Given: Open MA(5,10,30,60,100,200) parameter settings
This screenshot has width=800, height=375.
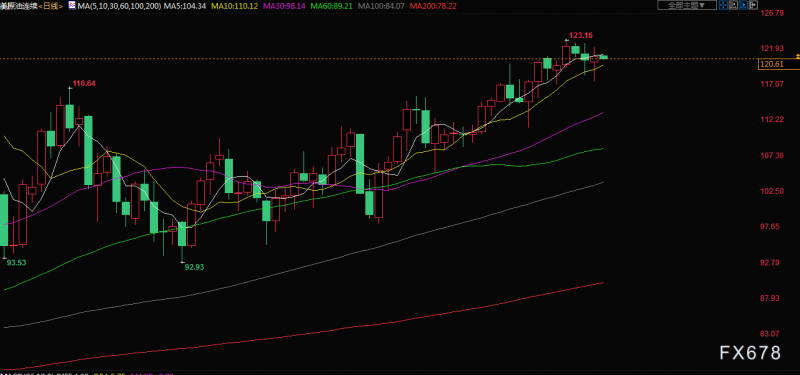Looking at the screenshot, I should tap(118, 6).
